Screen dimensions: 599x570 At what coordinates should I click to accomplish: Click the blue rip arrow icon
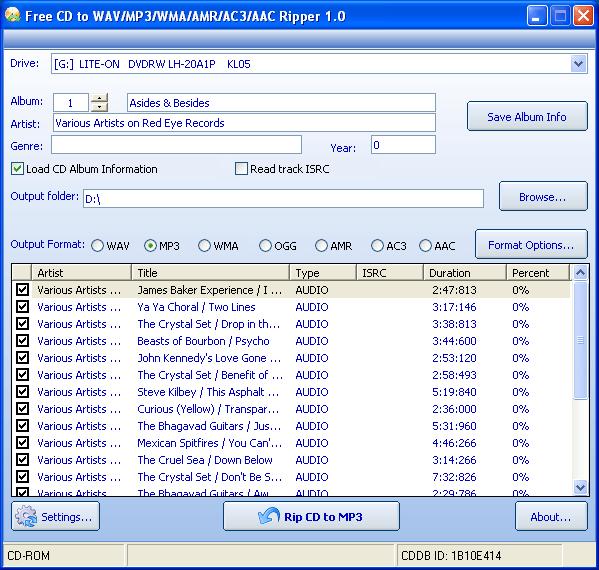coord(269,517)
